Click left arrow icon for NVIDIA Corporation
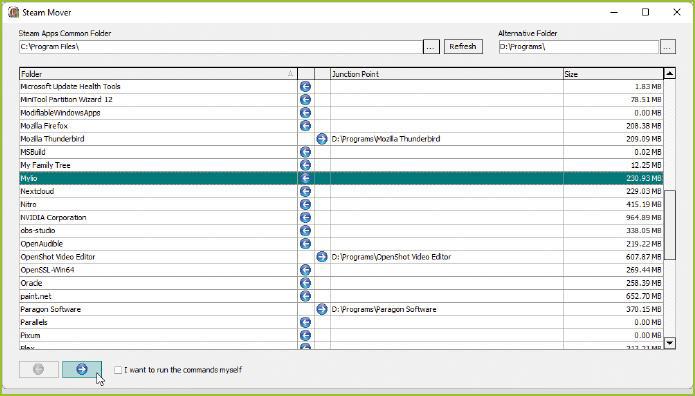The height and width of the screenshot is (396, 695). point(305,217)
